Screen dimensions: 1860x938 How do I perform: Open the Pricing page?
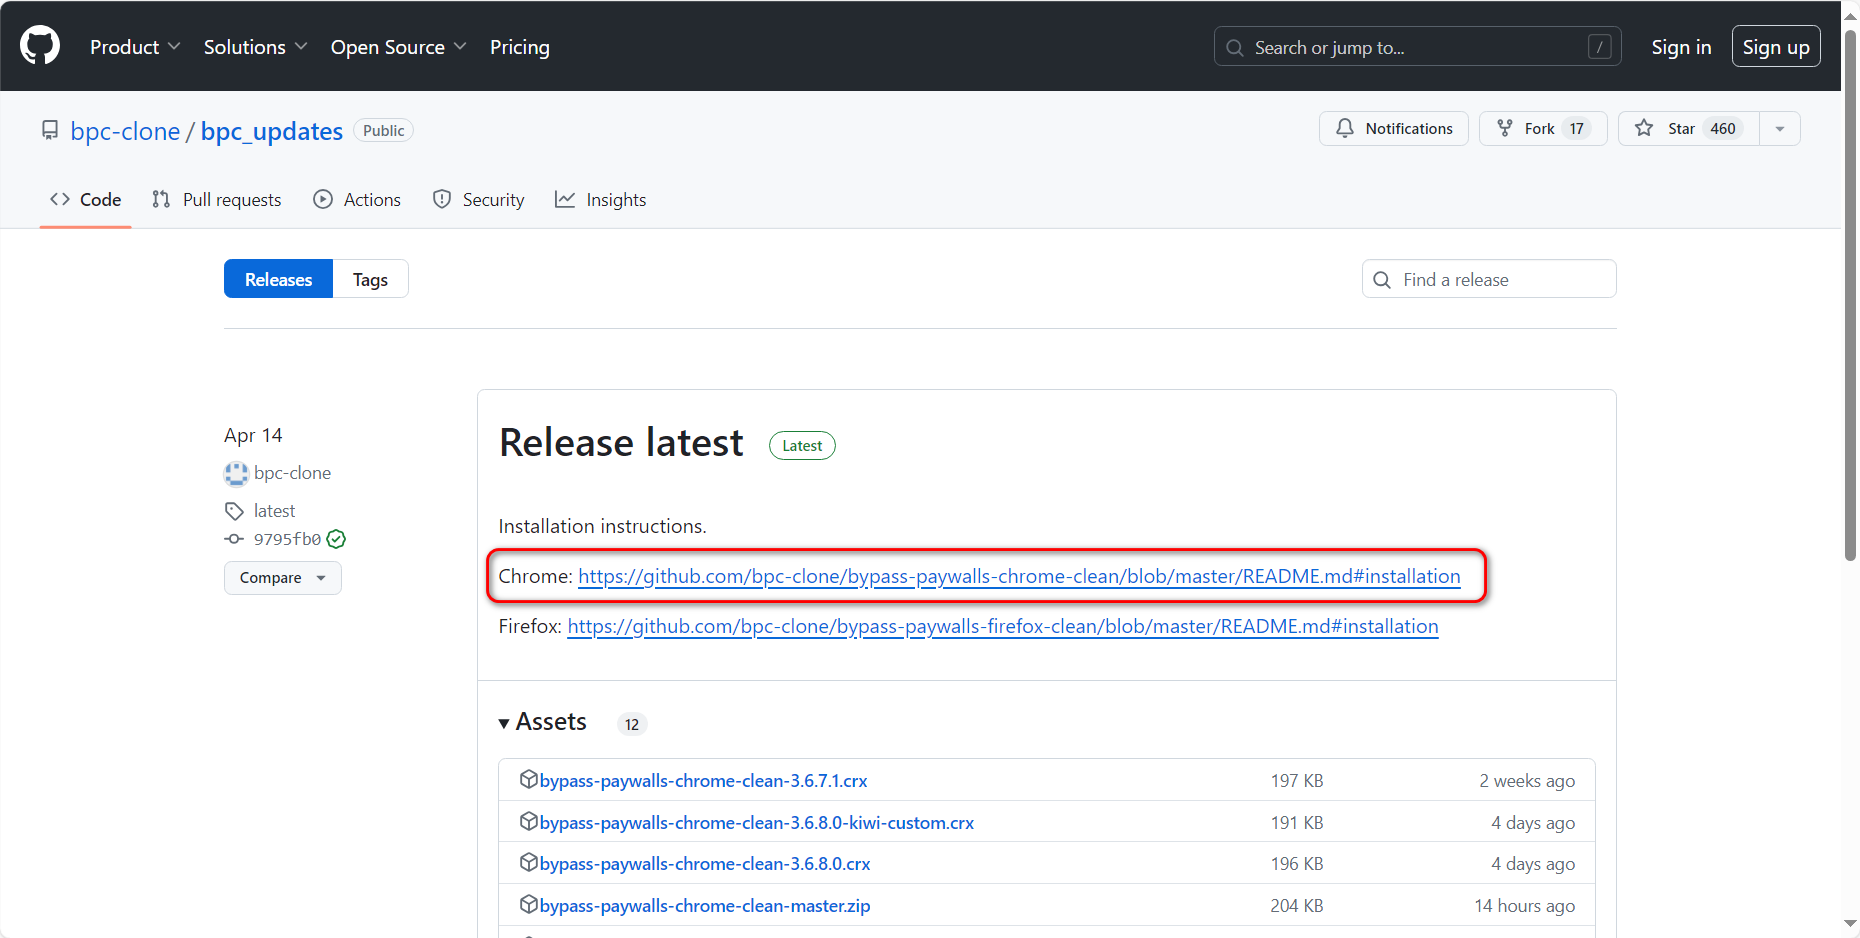520,47
